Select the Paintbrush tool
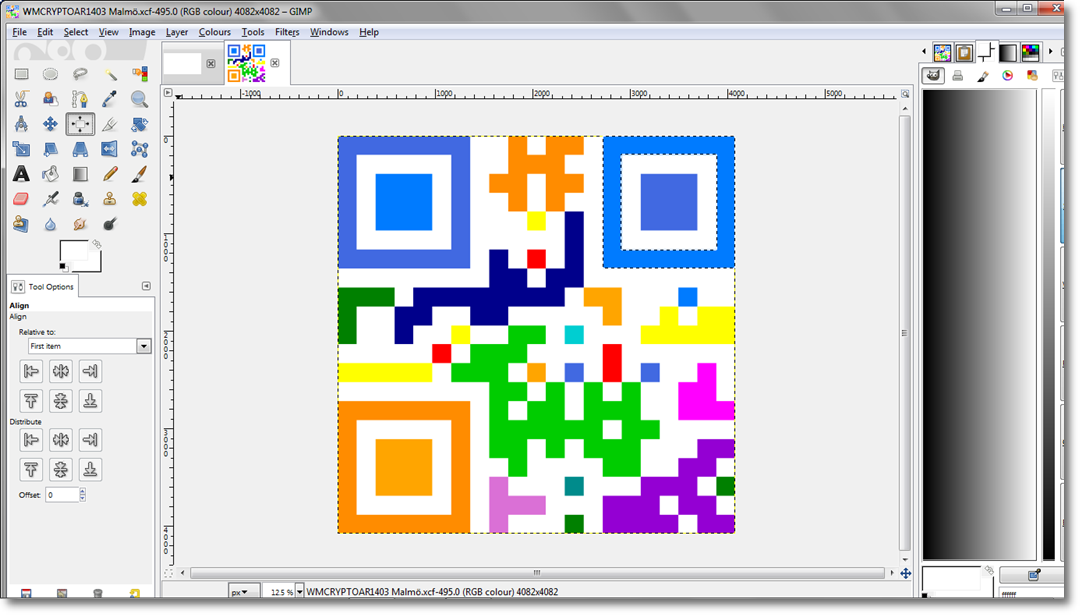Viewport: 1080px width, 615px height. (139, 174)
